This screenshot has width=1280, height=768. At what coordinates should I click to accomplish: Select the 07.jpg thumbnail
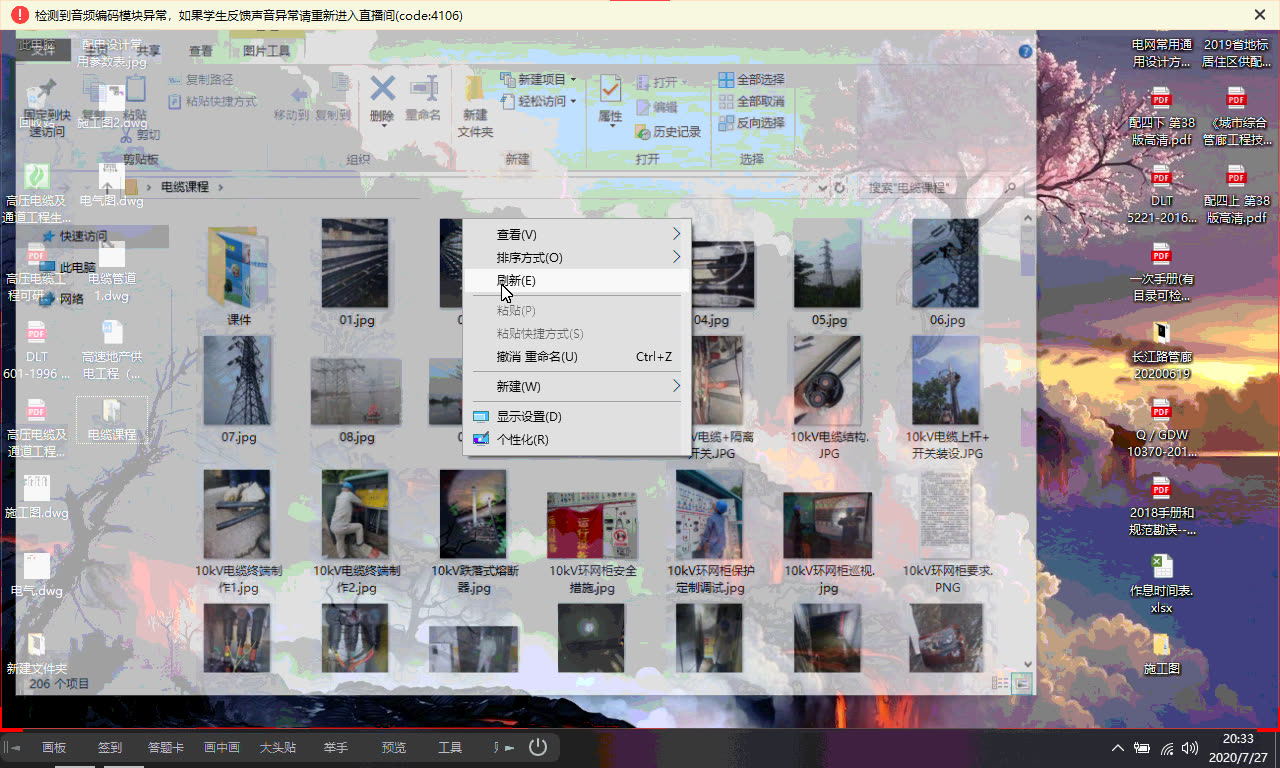(x=239, y=380)
